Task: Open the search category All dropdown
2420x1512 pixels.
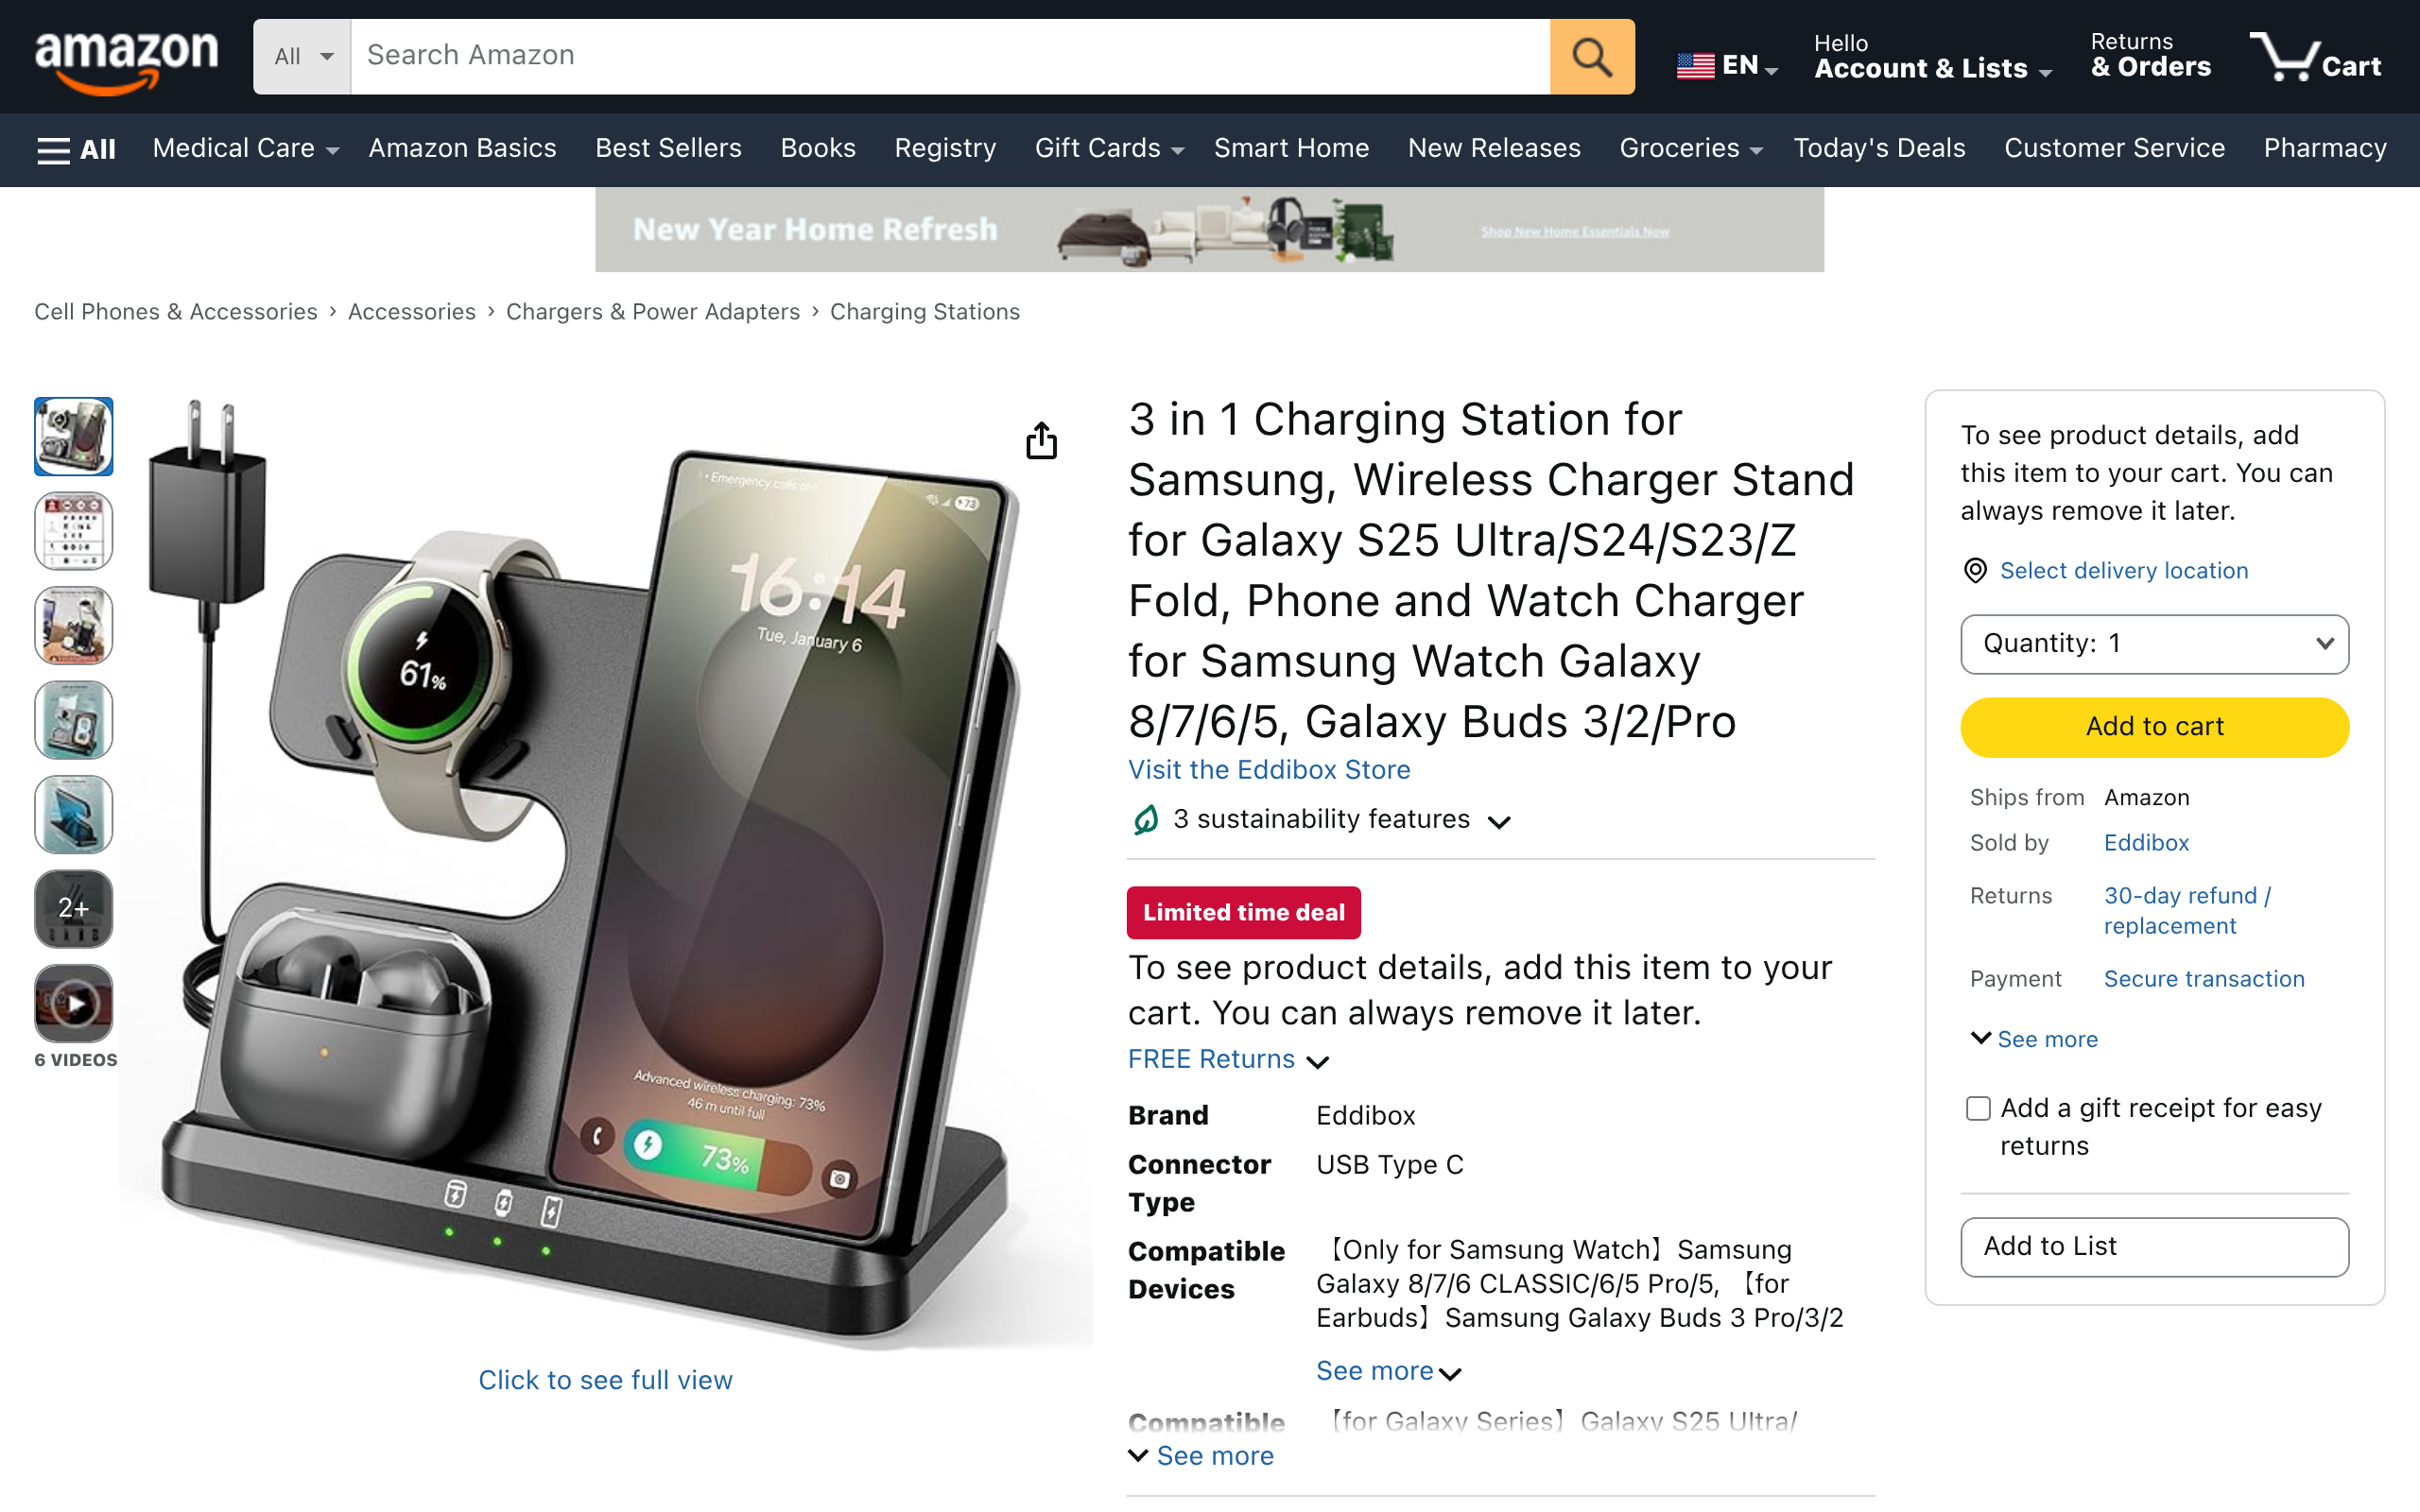Action: pos(302,57)
